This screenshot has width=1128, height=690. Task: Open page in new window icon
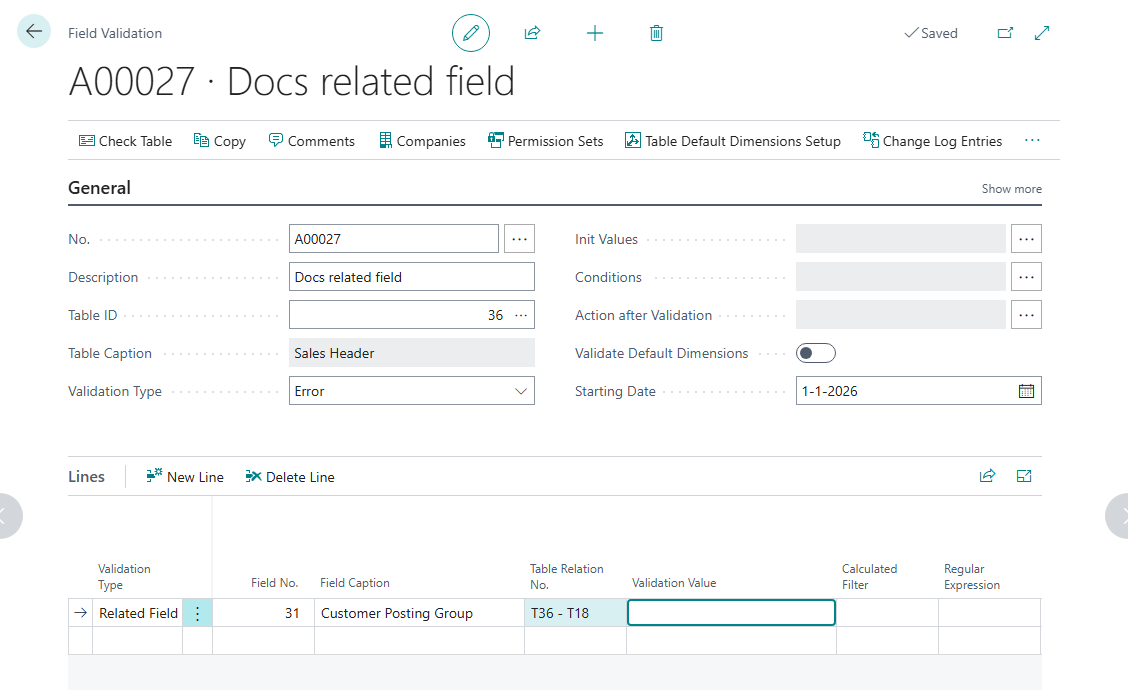pyautogui.click(x=1005, y=33)
